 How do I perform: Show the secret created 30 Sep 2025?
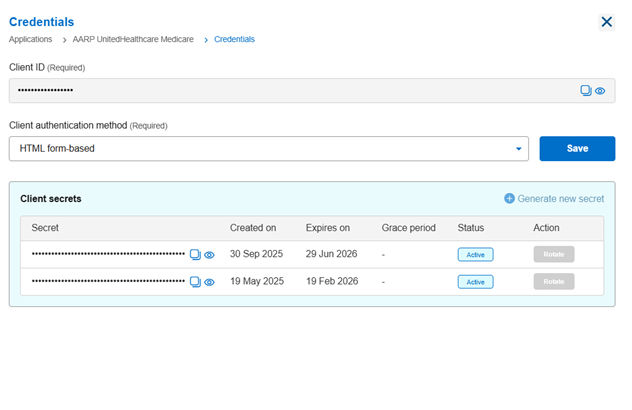click(x=209, y=255)
